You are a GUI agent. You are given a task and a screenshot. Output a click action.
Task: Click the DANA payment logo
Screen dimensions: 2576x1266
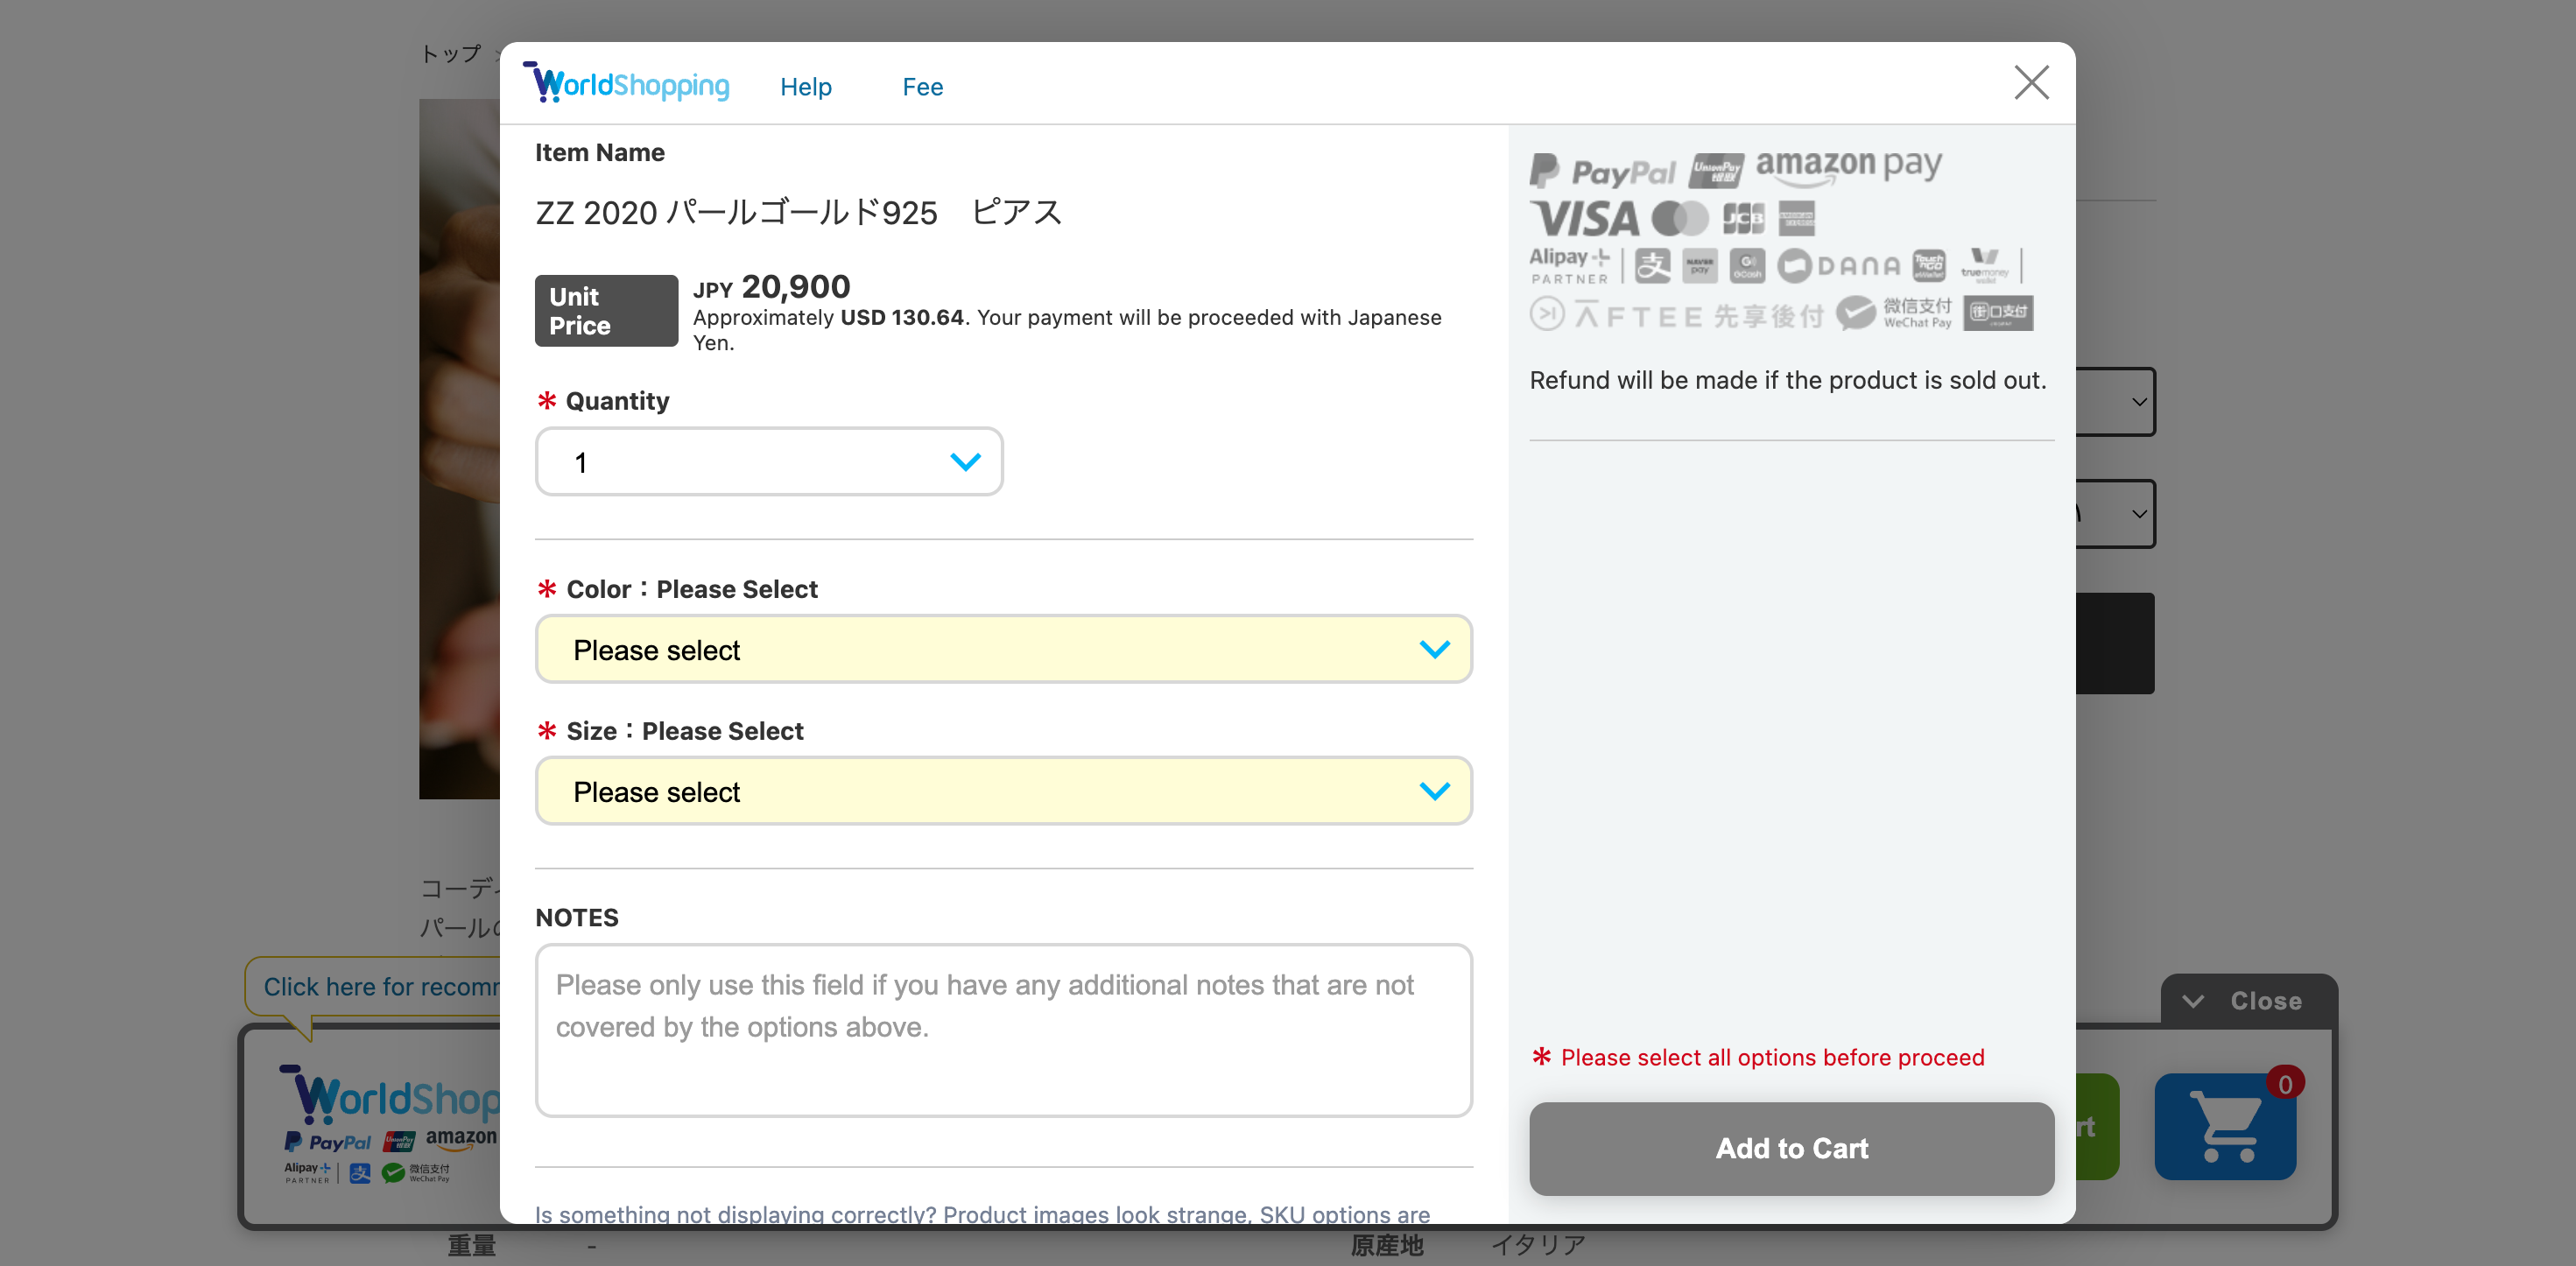(1838, 266)
